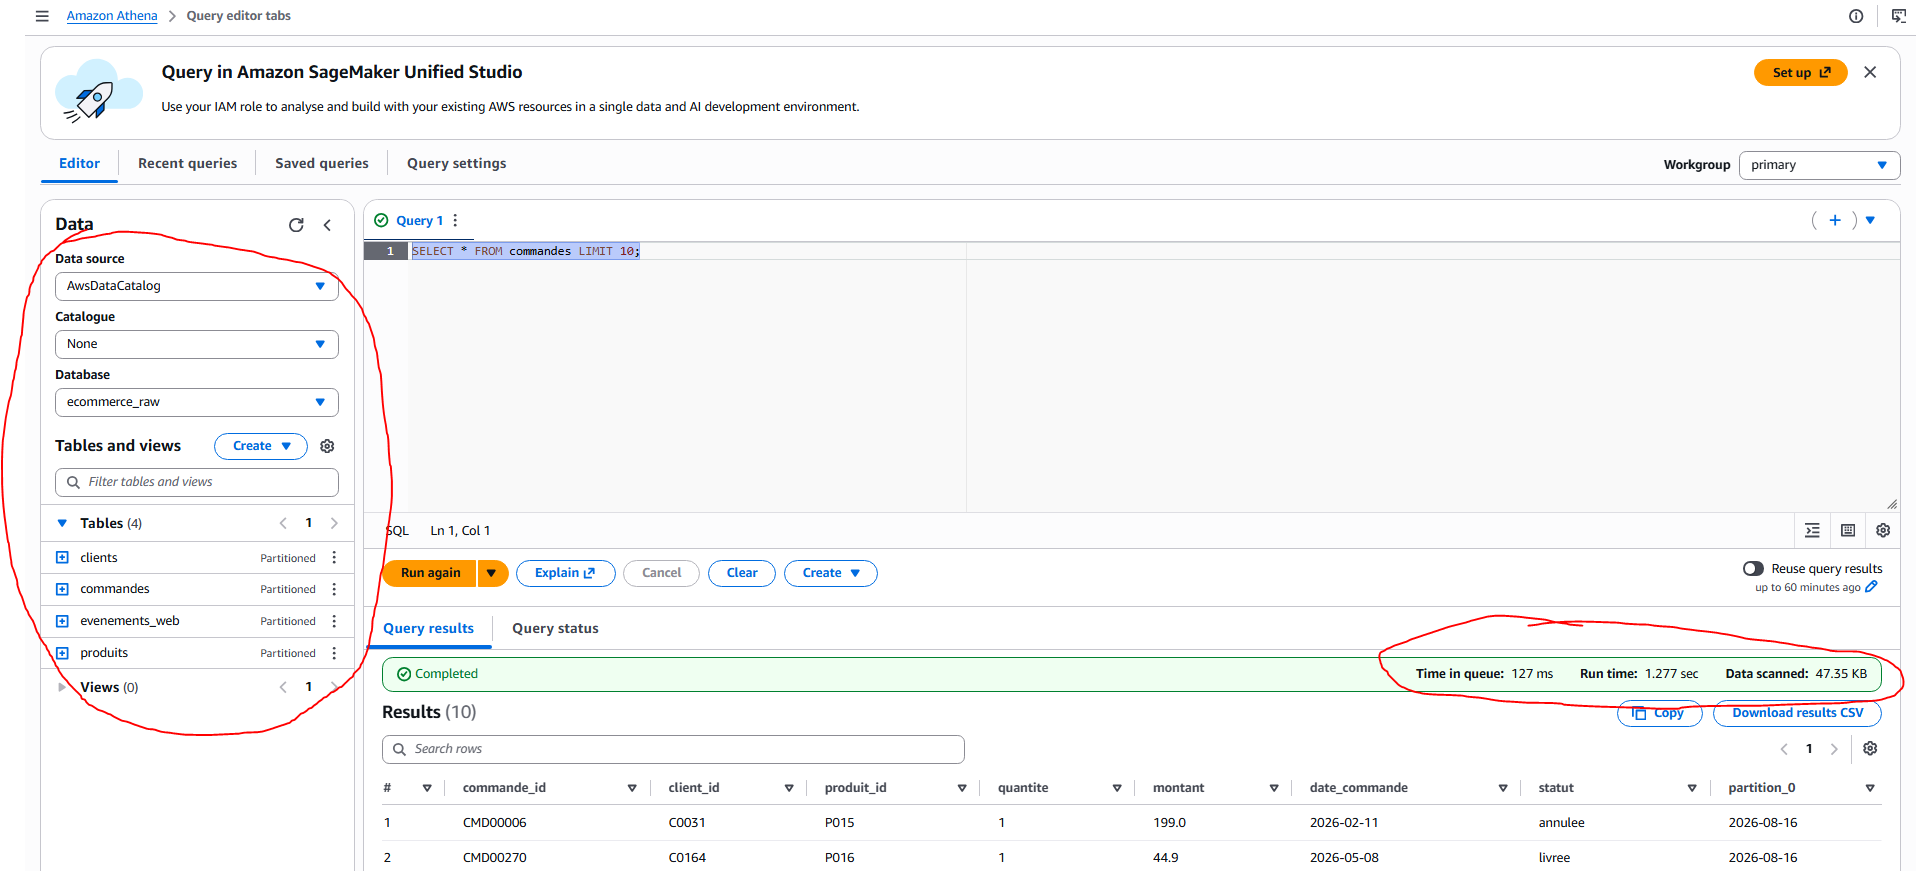The image size is (1916, 871).
Task: Click the Run again button
Action: 431,573
